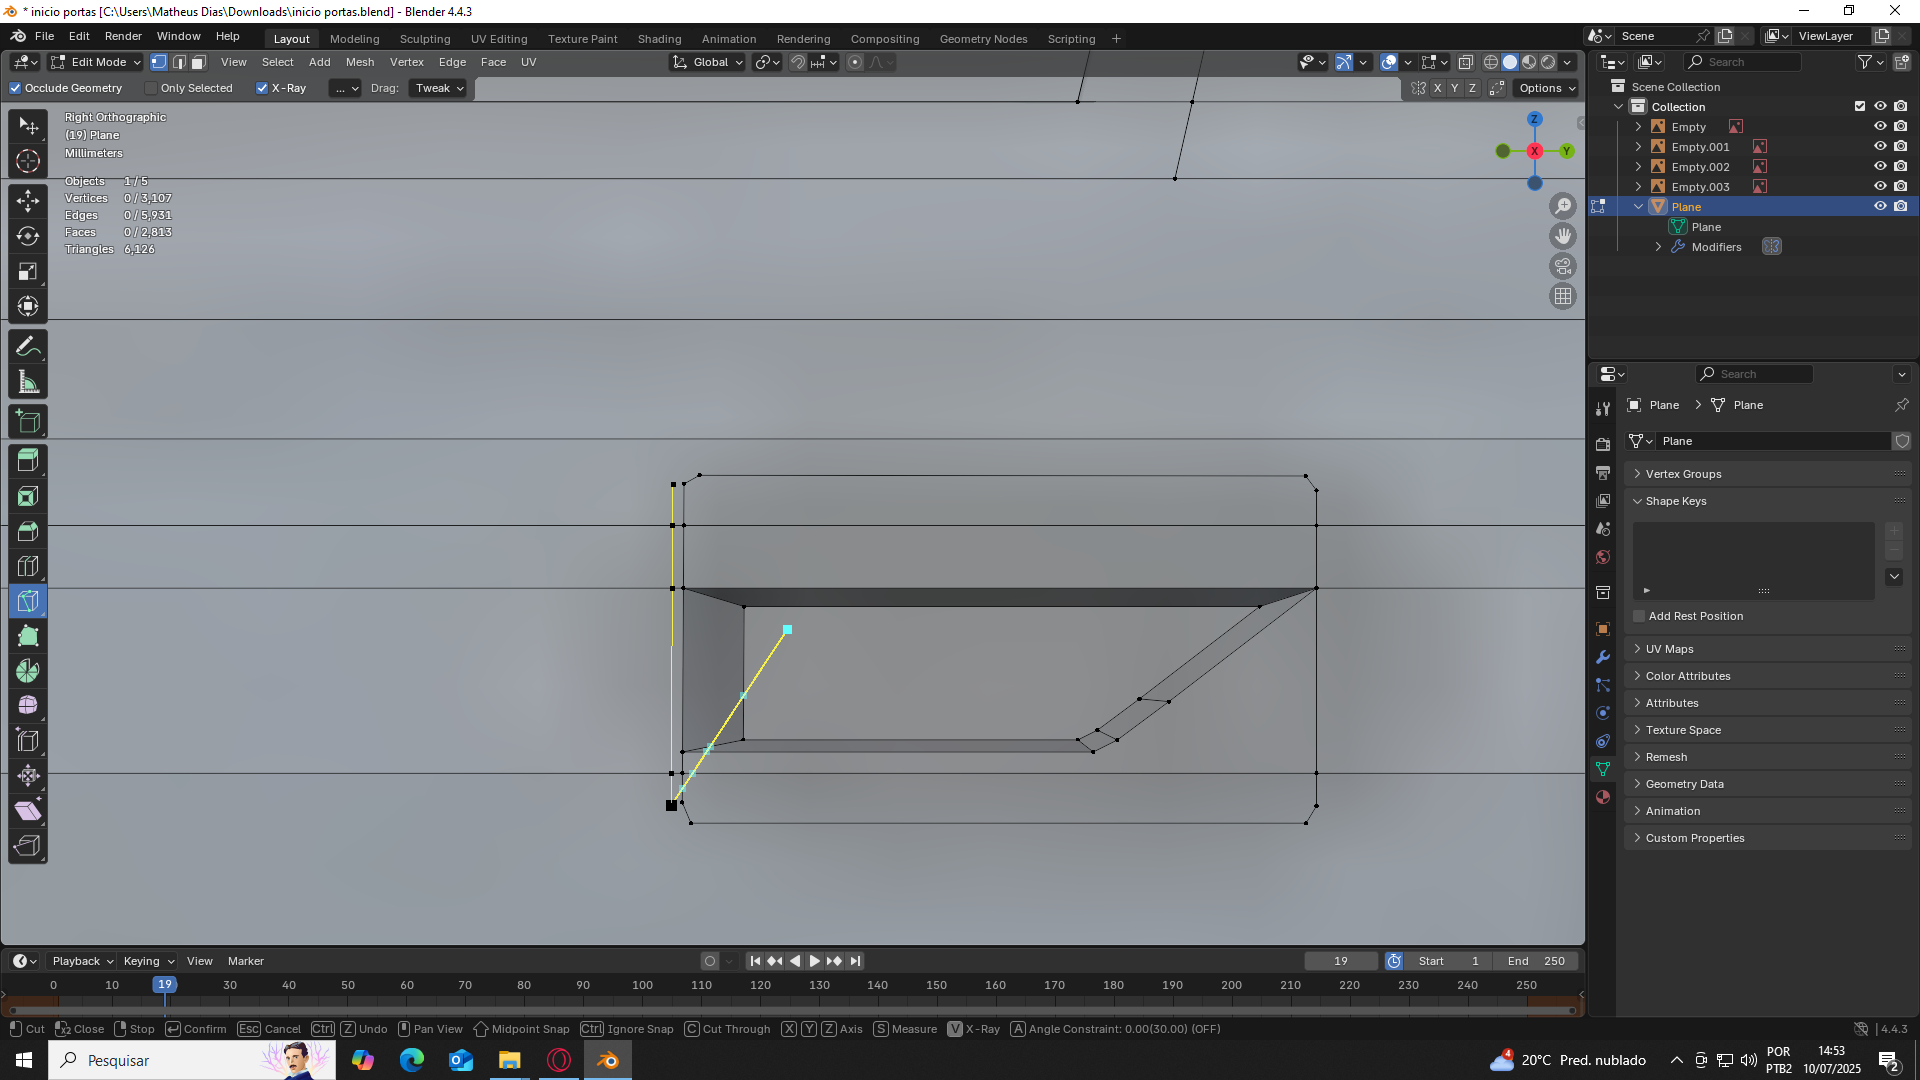Click frame 100 on the timeline

click(642, 985)
